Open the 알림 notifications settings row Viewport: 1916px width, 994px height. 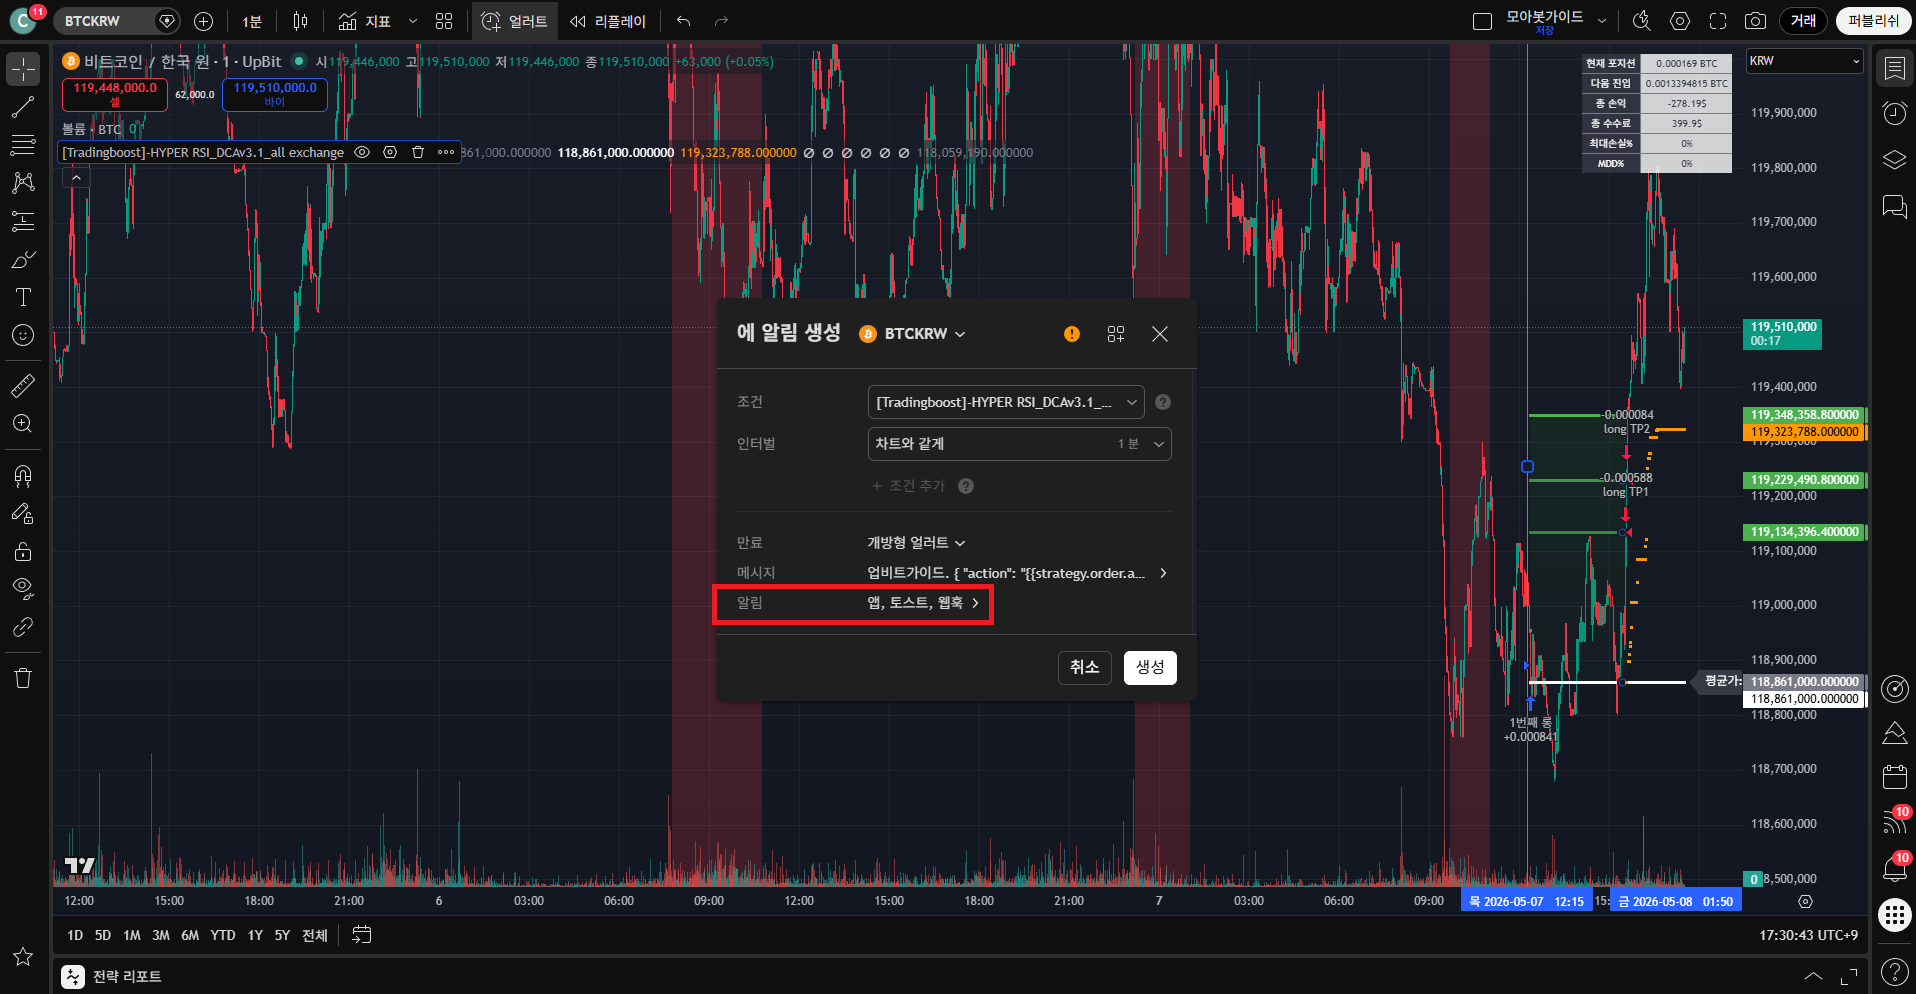pyautogui.click(x=853, y=603)
